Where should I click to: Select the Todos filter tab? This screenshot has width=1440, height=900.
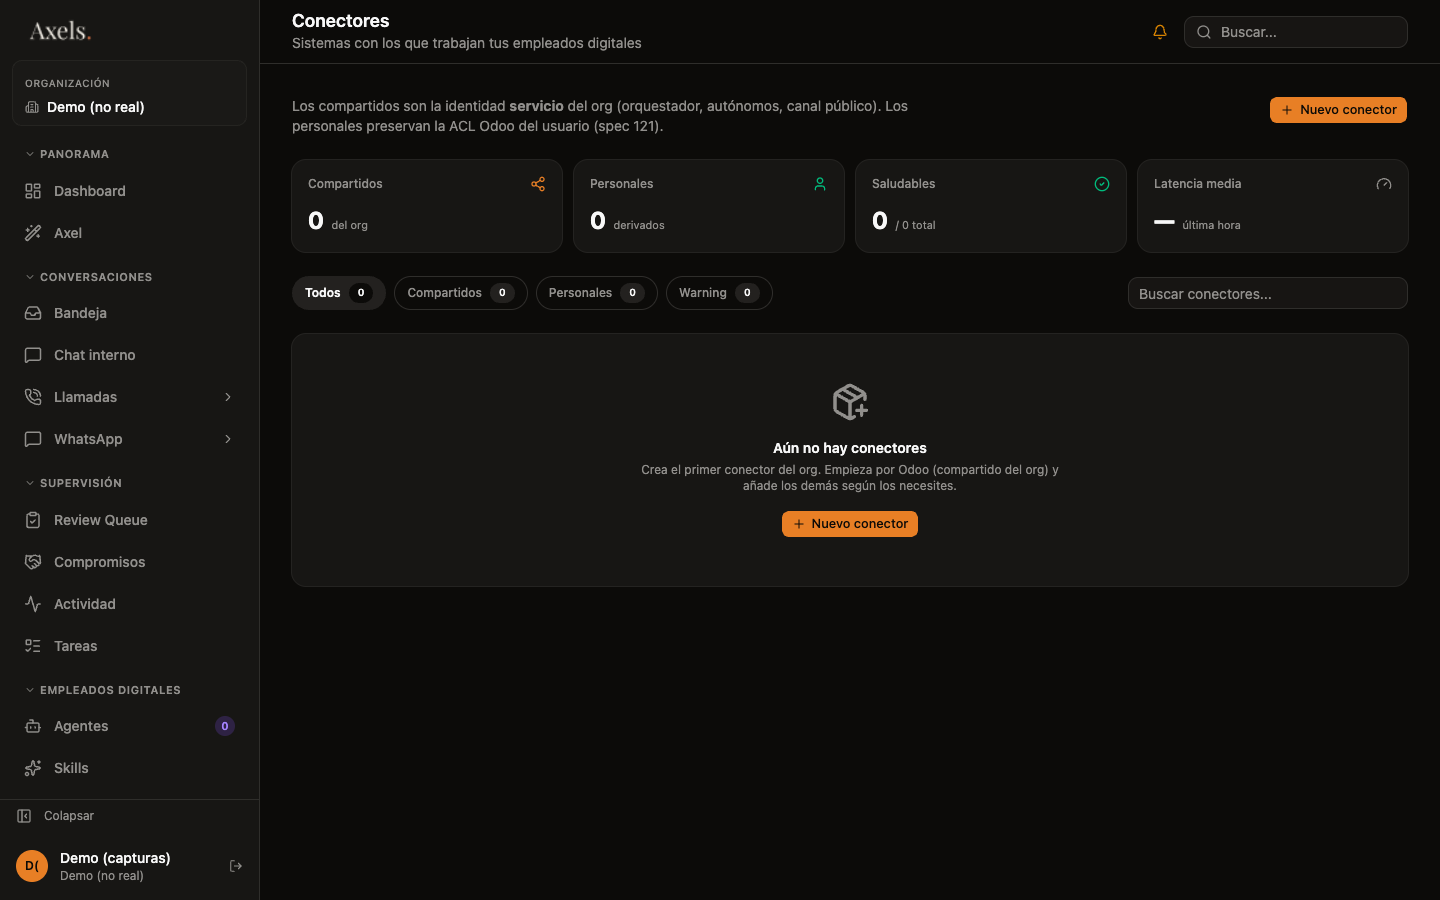338,293
